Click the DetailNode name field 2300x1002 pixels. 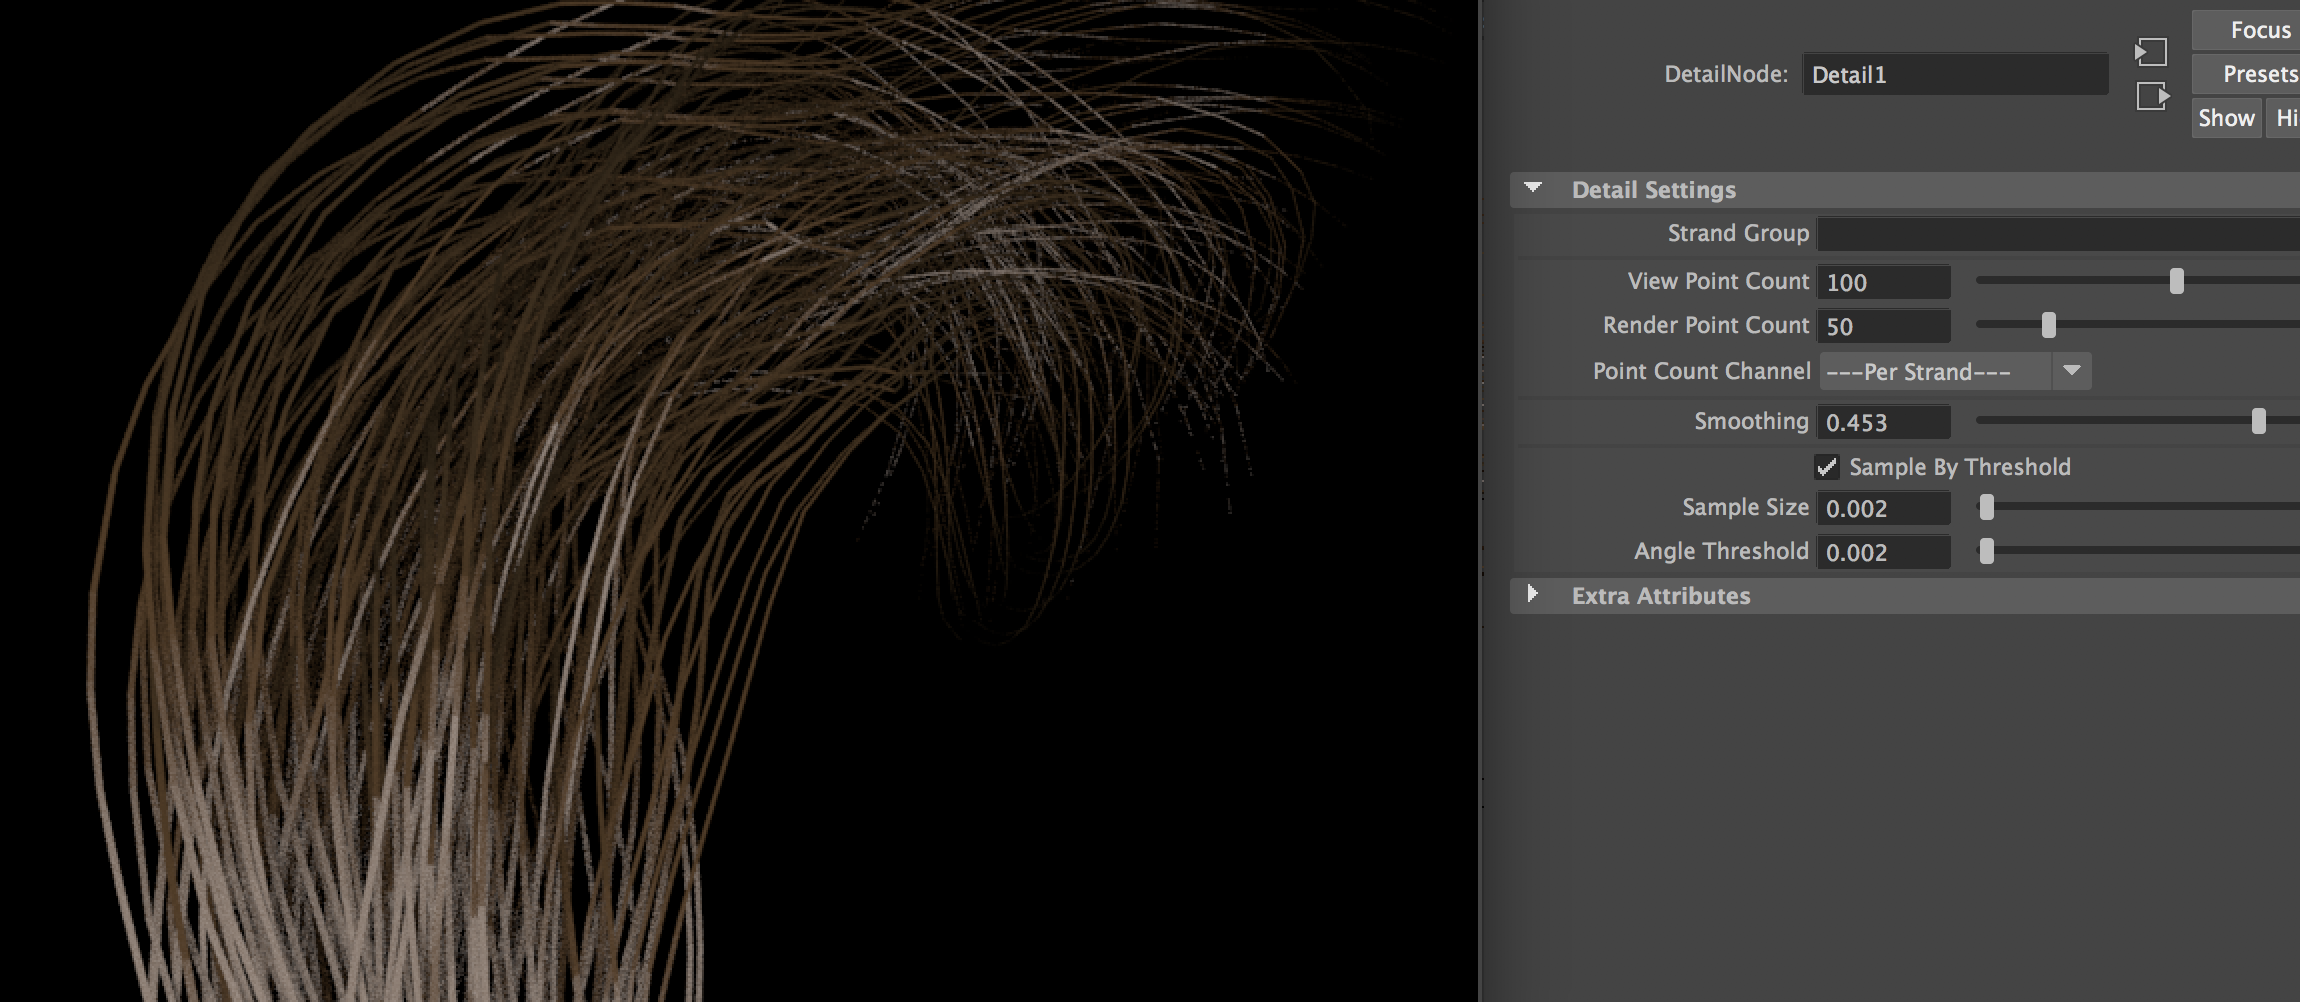click(1954, 75)
